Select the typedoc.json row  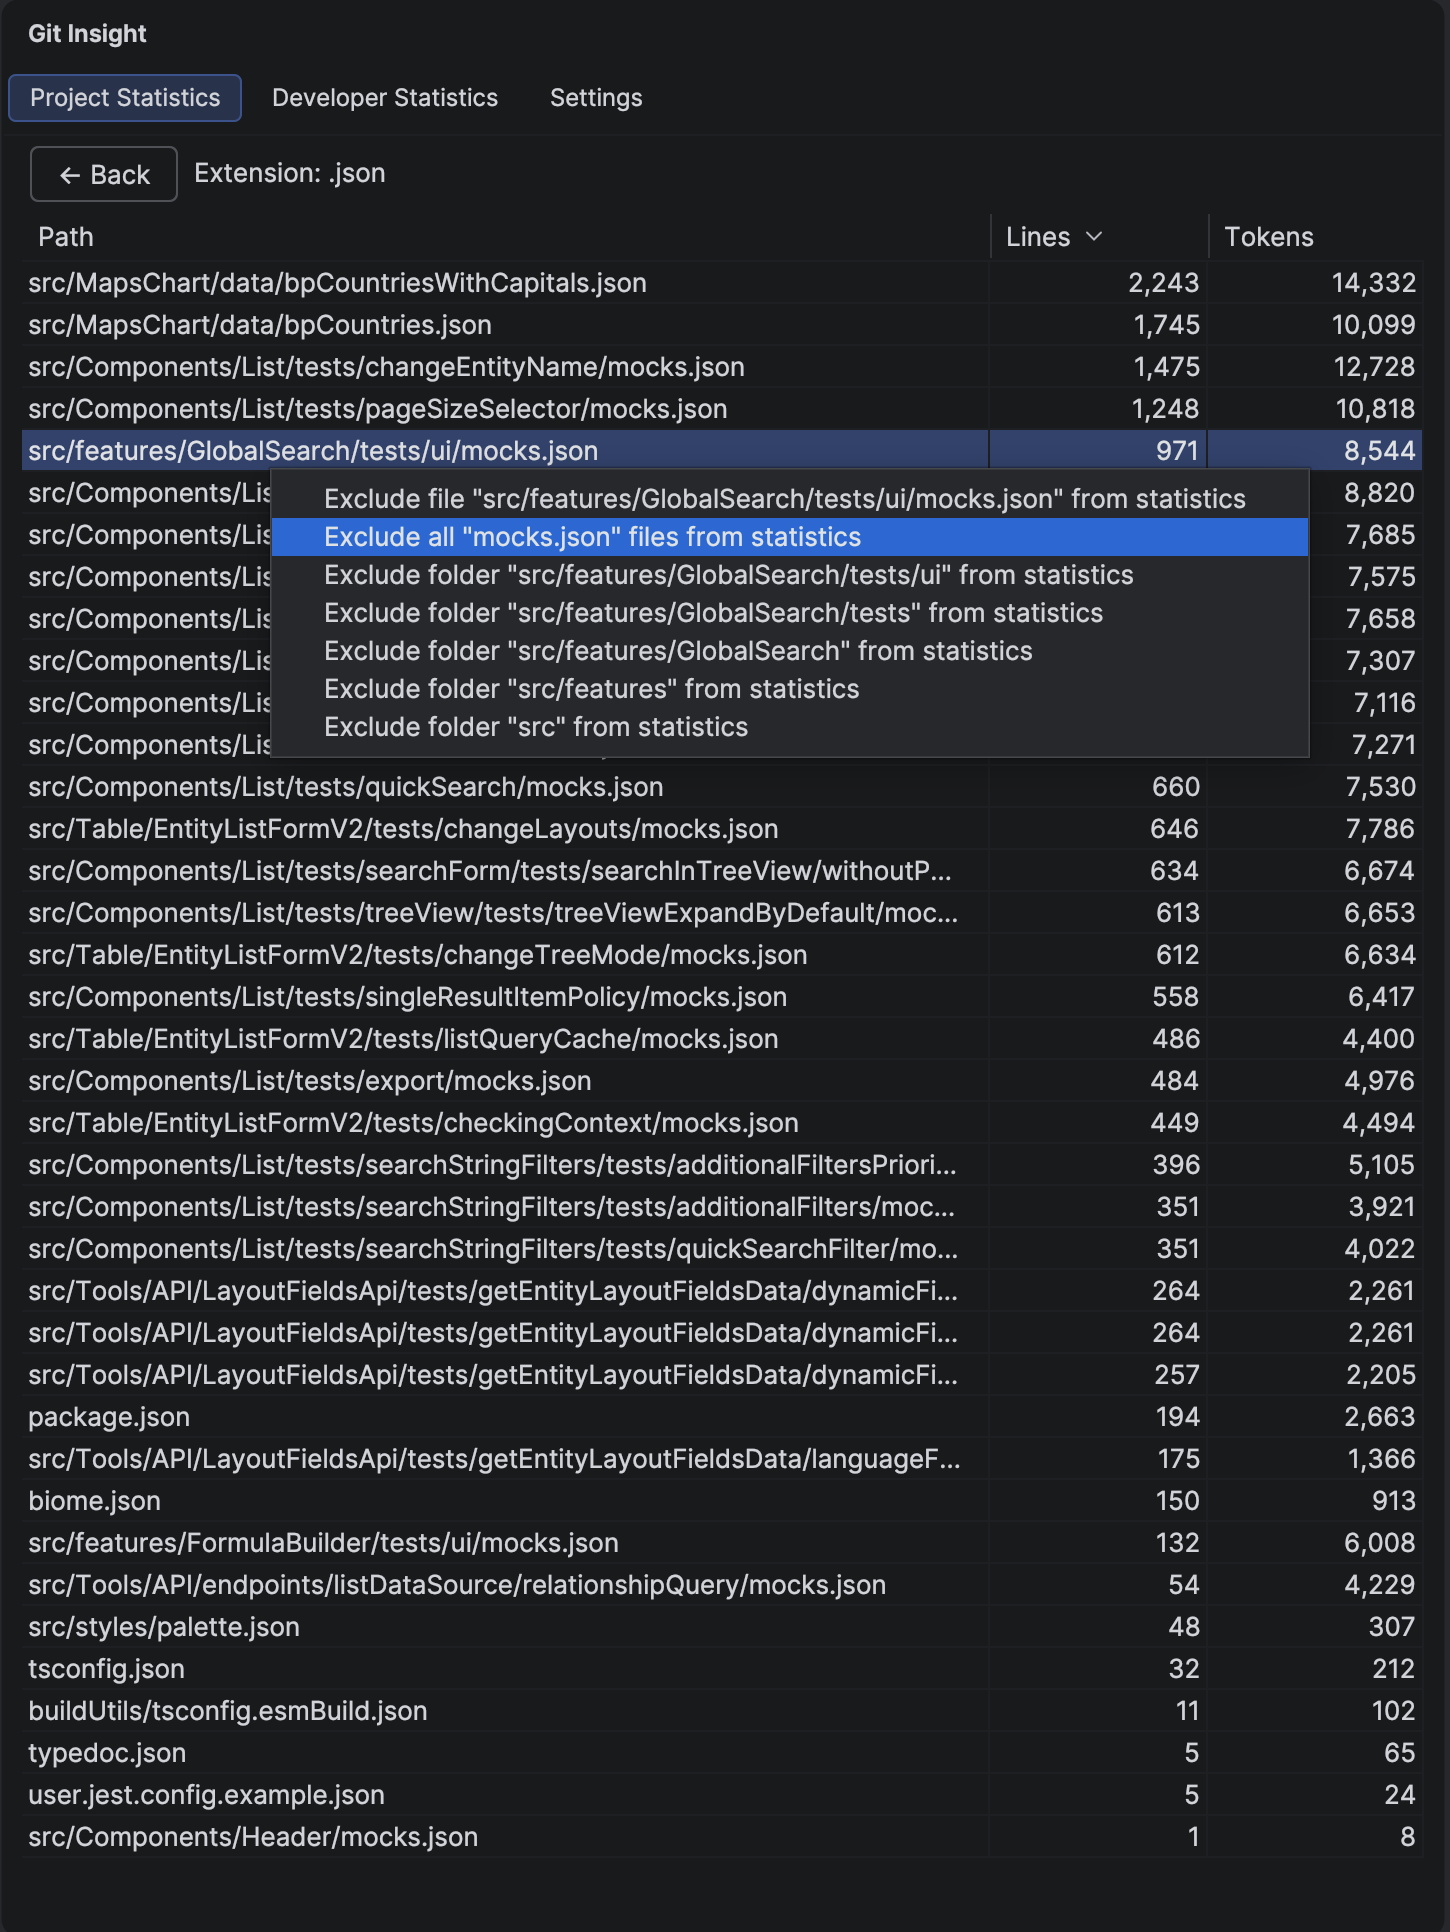(722, 1753)
